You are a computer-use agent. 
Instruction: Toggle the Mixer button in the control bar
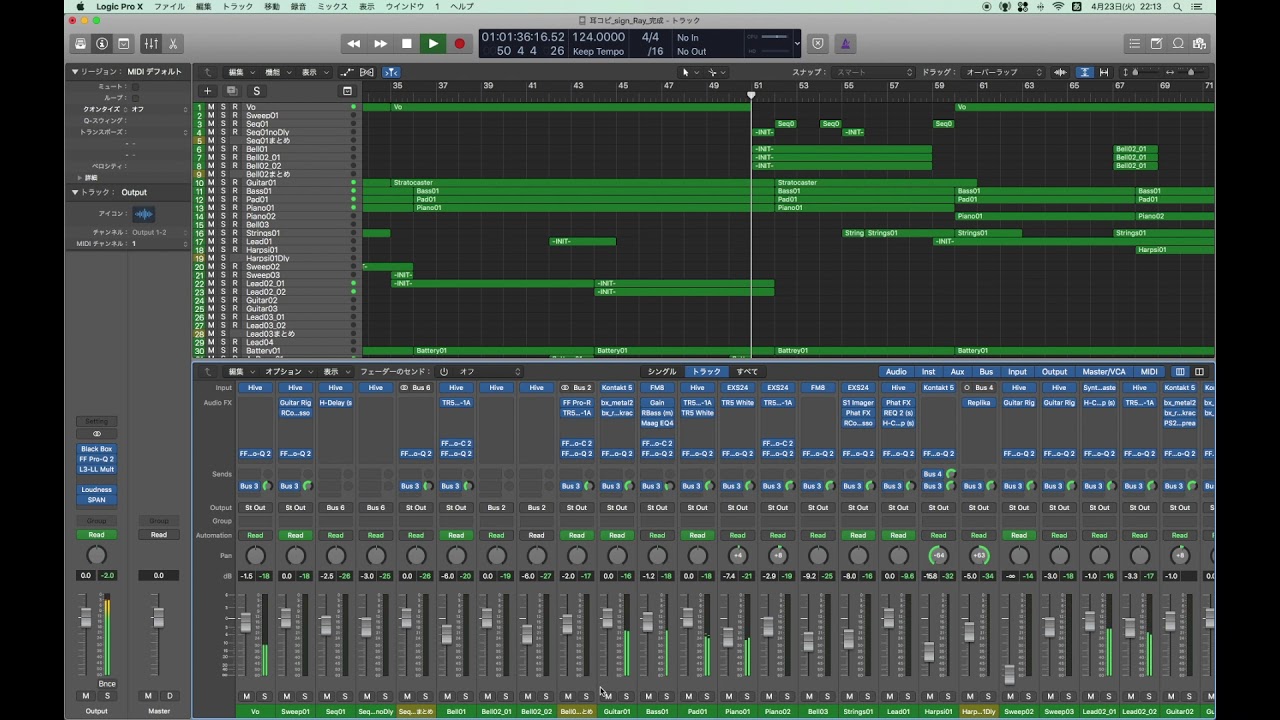click(151, 44)
